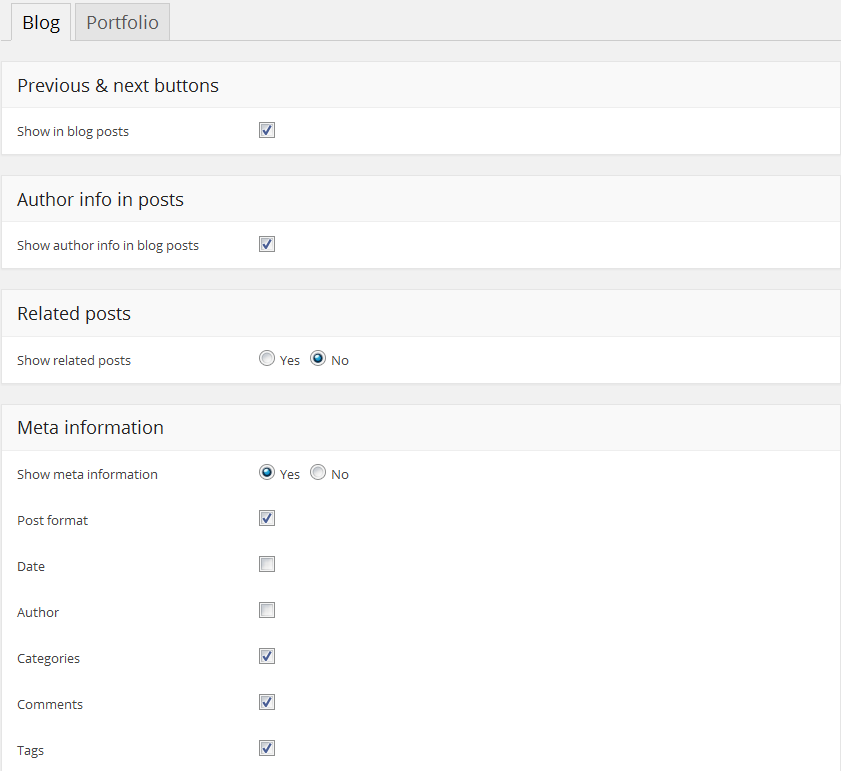Toggle the Categories checkbox off

tap(267, 656)
